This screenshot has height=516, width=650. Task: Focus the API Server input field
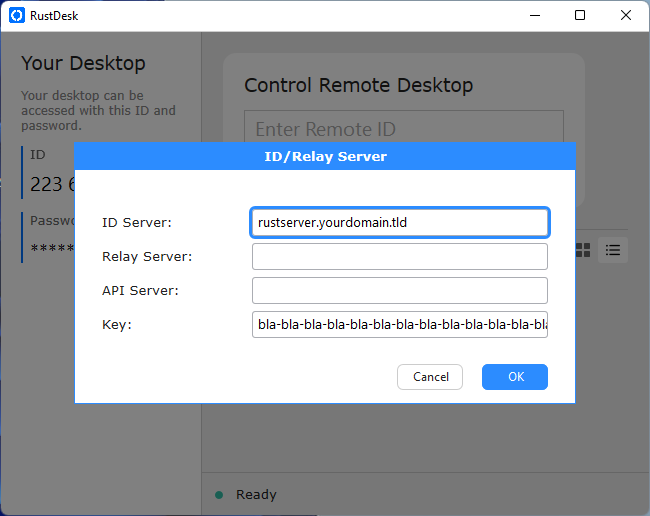click(400, 291)
